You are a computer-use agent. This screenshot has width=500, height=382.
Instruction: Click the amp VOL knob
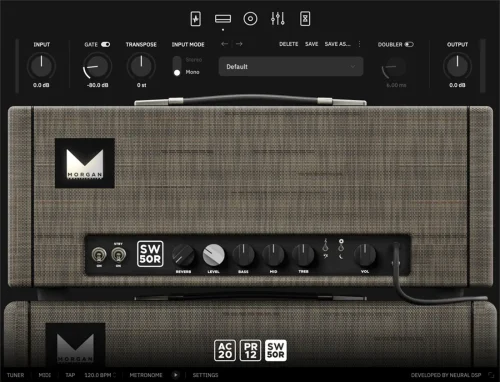coord(365,255)
